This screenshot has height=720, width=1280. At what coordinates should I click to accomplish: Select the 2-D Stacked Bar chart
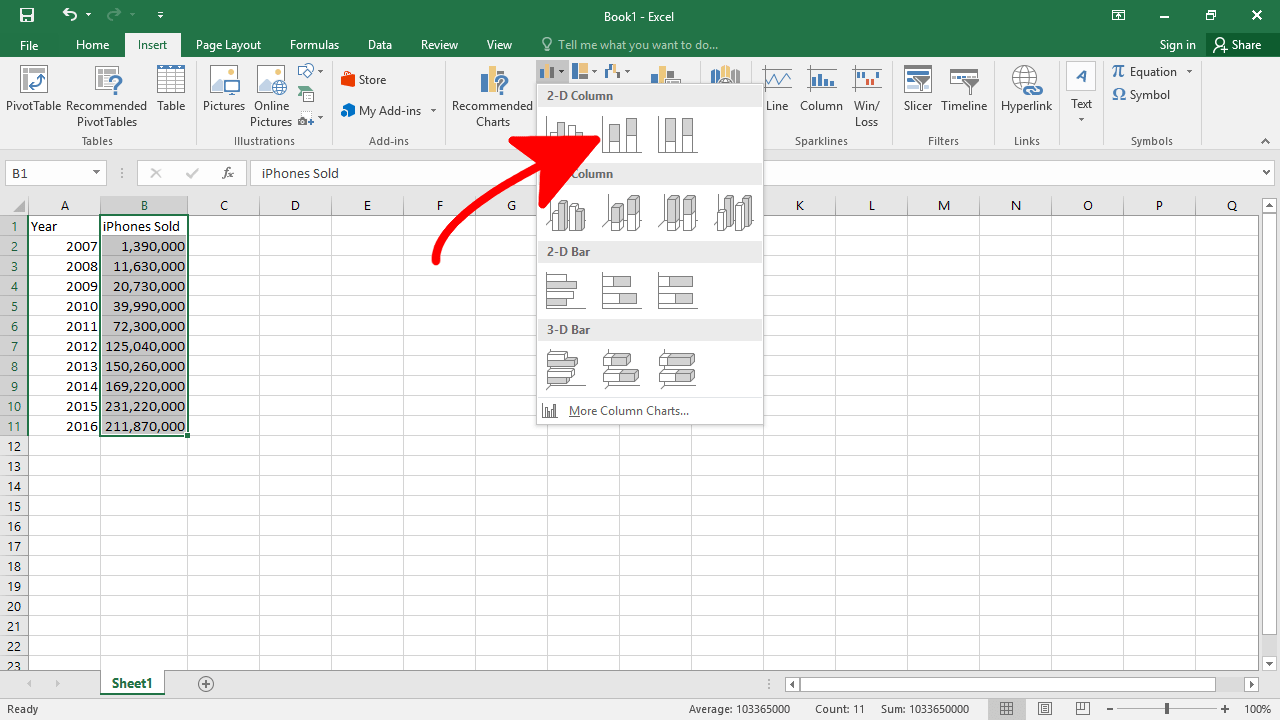click(x=622, y=291)
